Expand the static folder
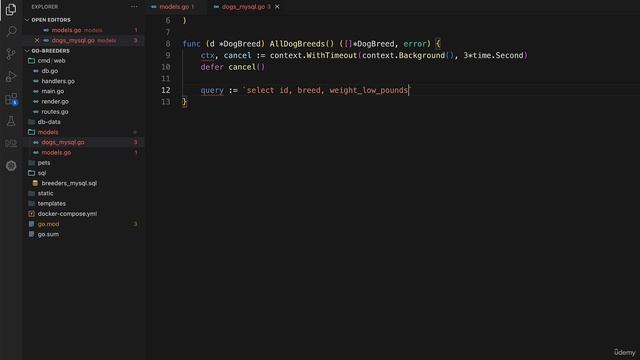 click(45, 193)
